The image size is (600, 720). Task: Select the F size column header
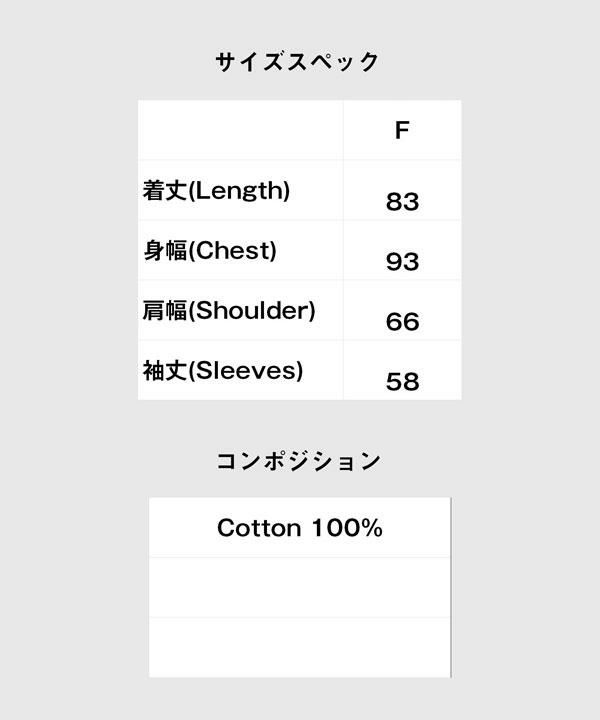coord(402,131)
